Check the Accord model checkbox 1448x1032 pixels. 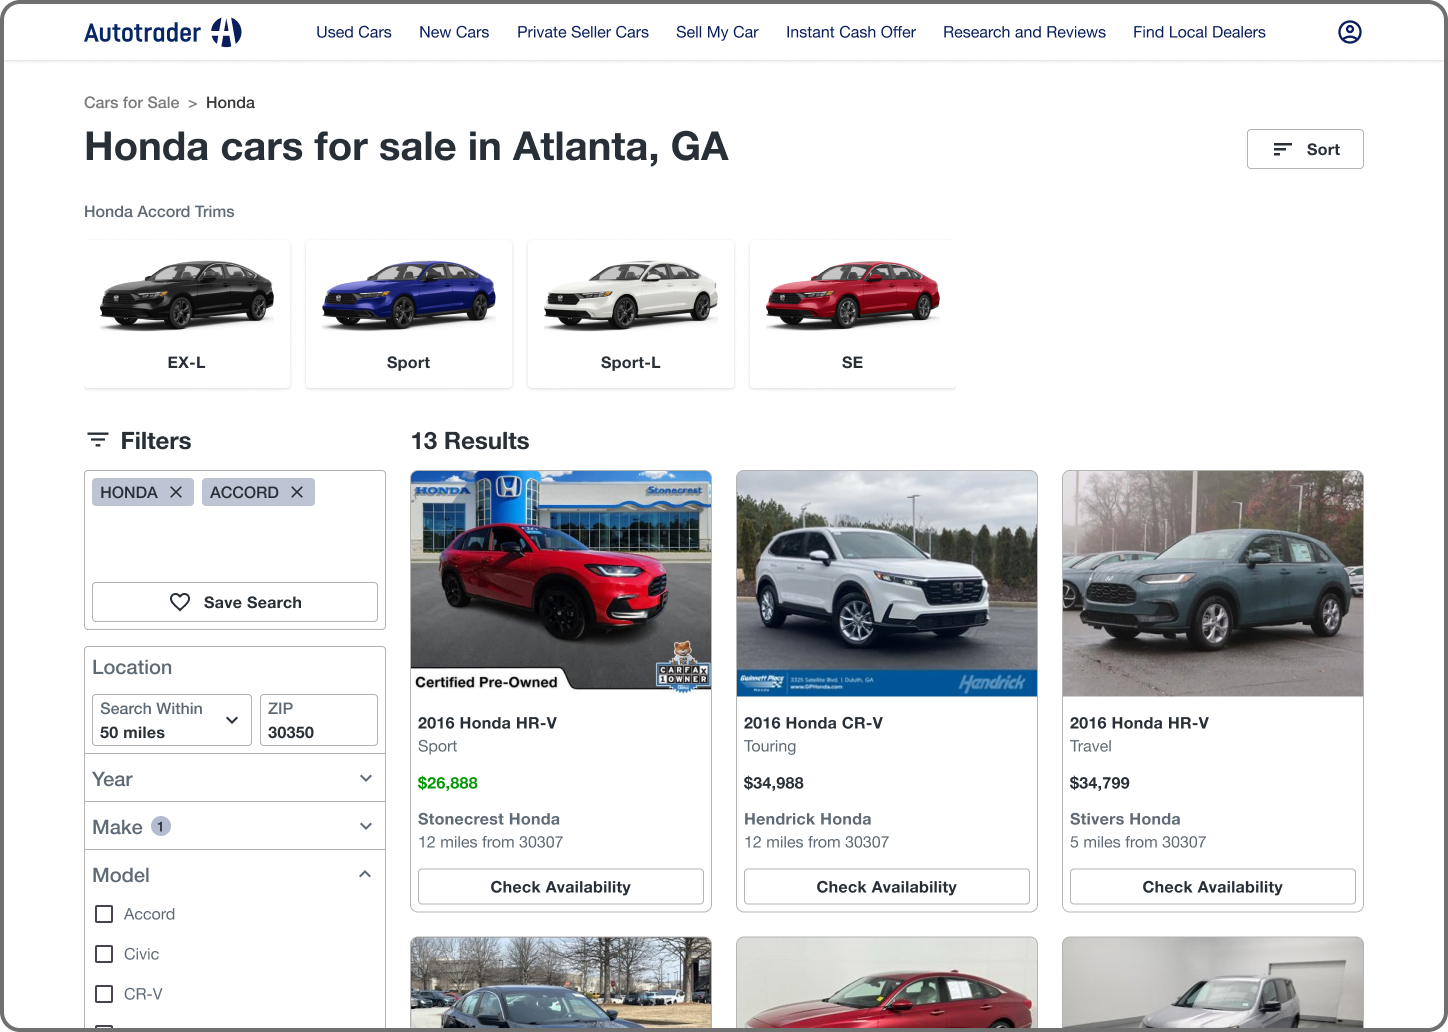pyautogui.click(x=104, y=914)
